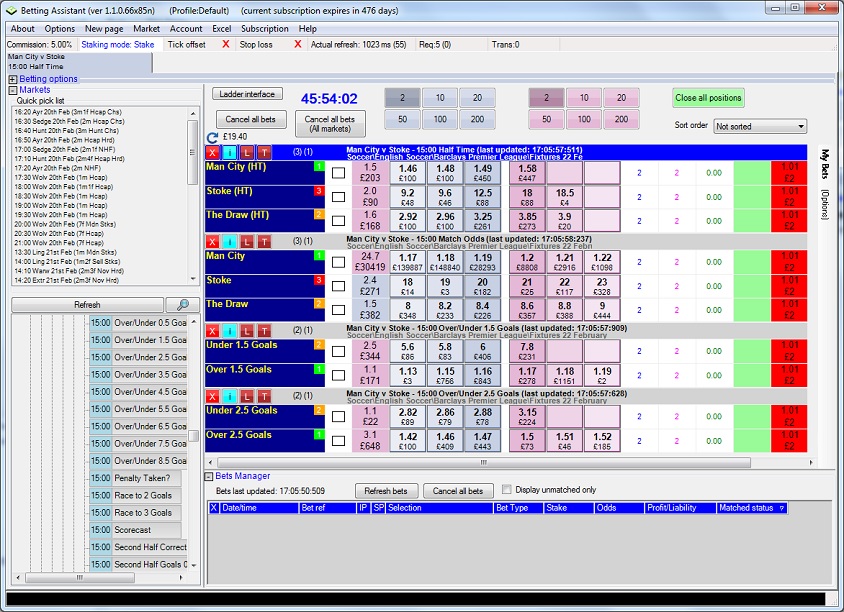Click T icon on Over/Under 1.5 Goals header
The image size is (844, 612).
pos(264,330)
